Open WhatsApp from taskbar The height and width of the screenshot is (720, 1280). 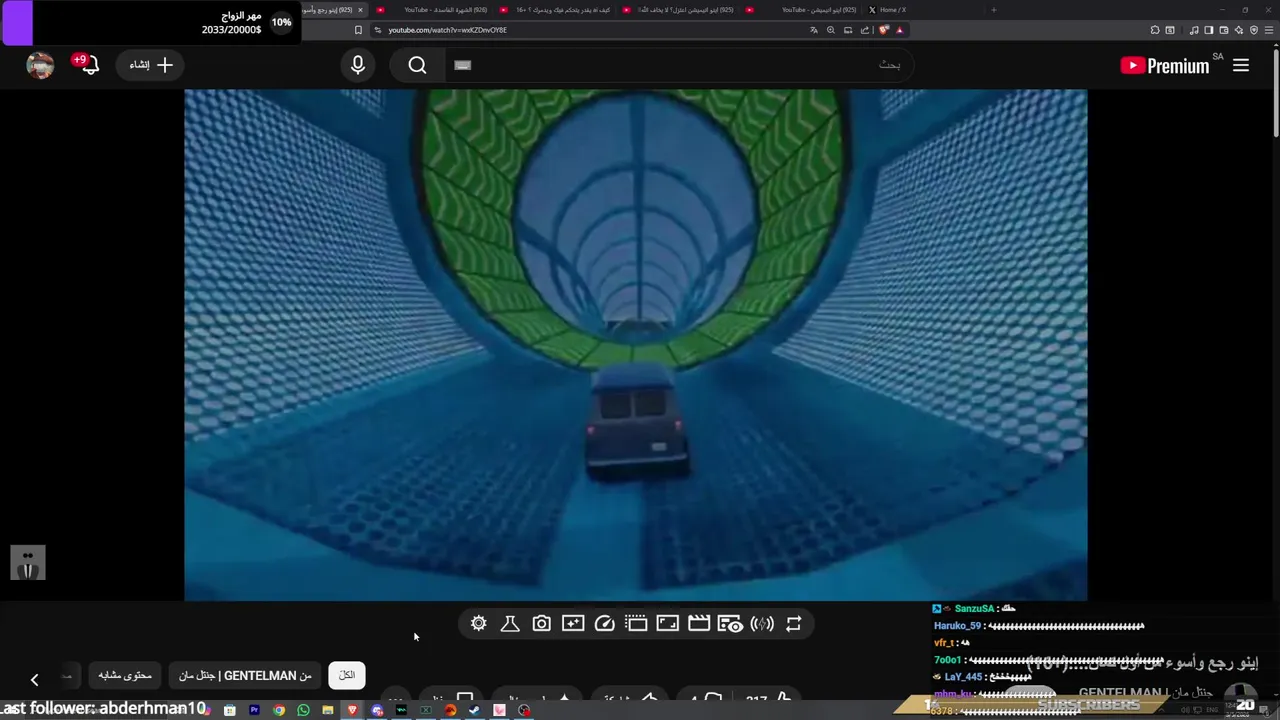tap(303, 710)
